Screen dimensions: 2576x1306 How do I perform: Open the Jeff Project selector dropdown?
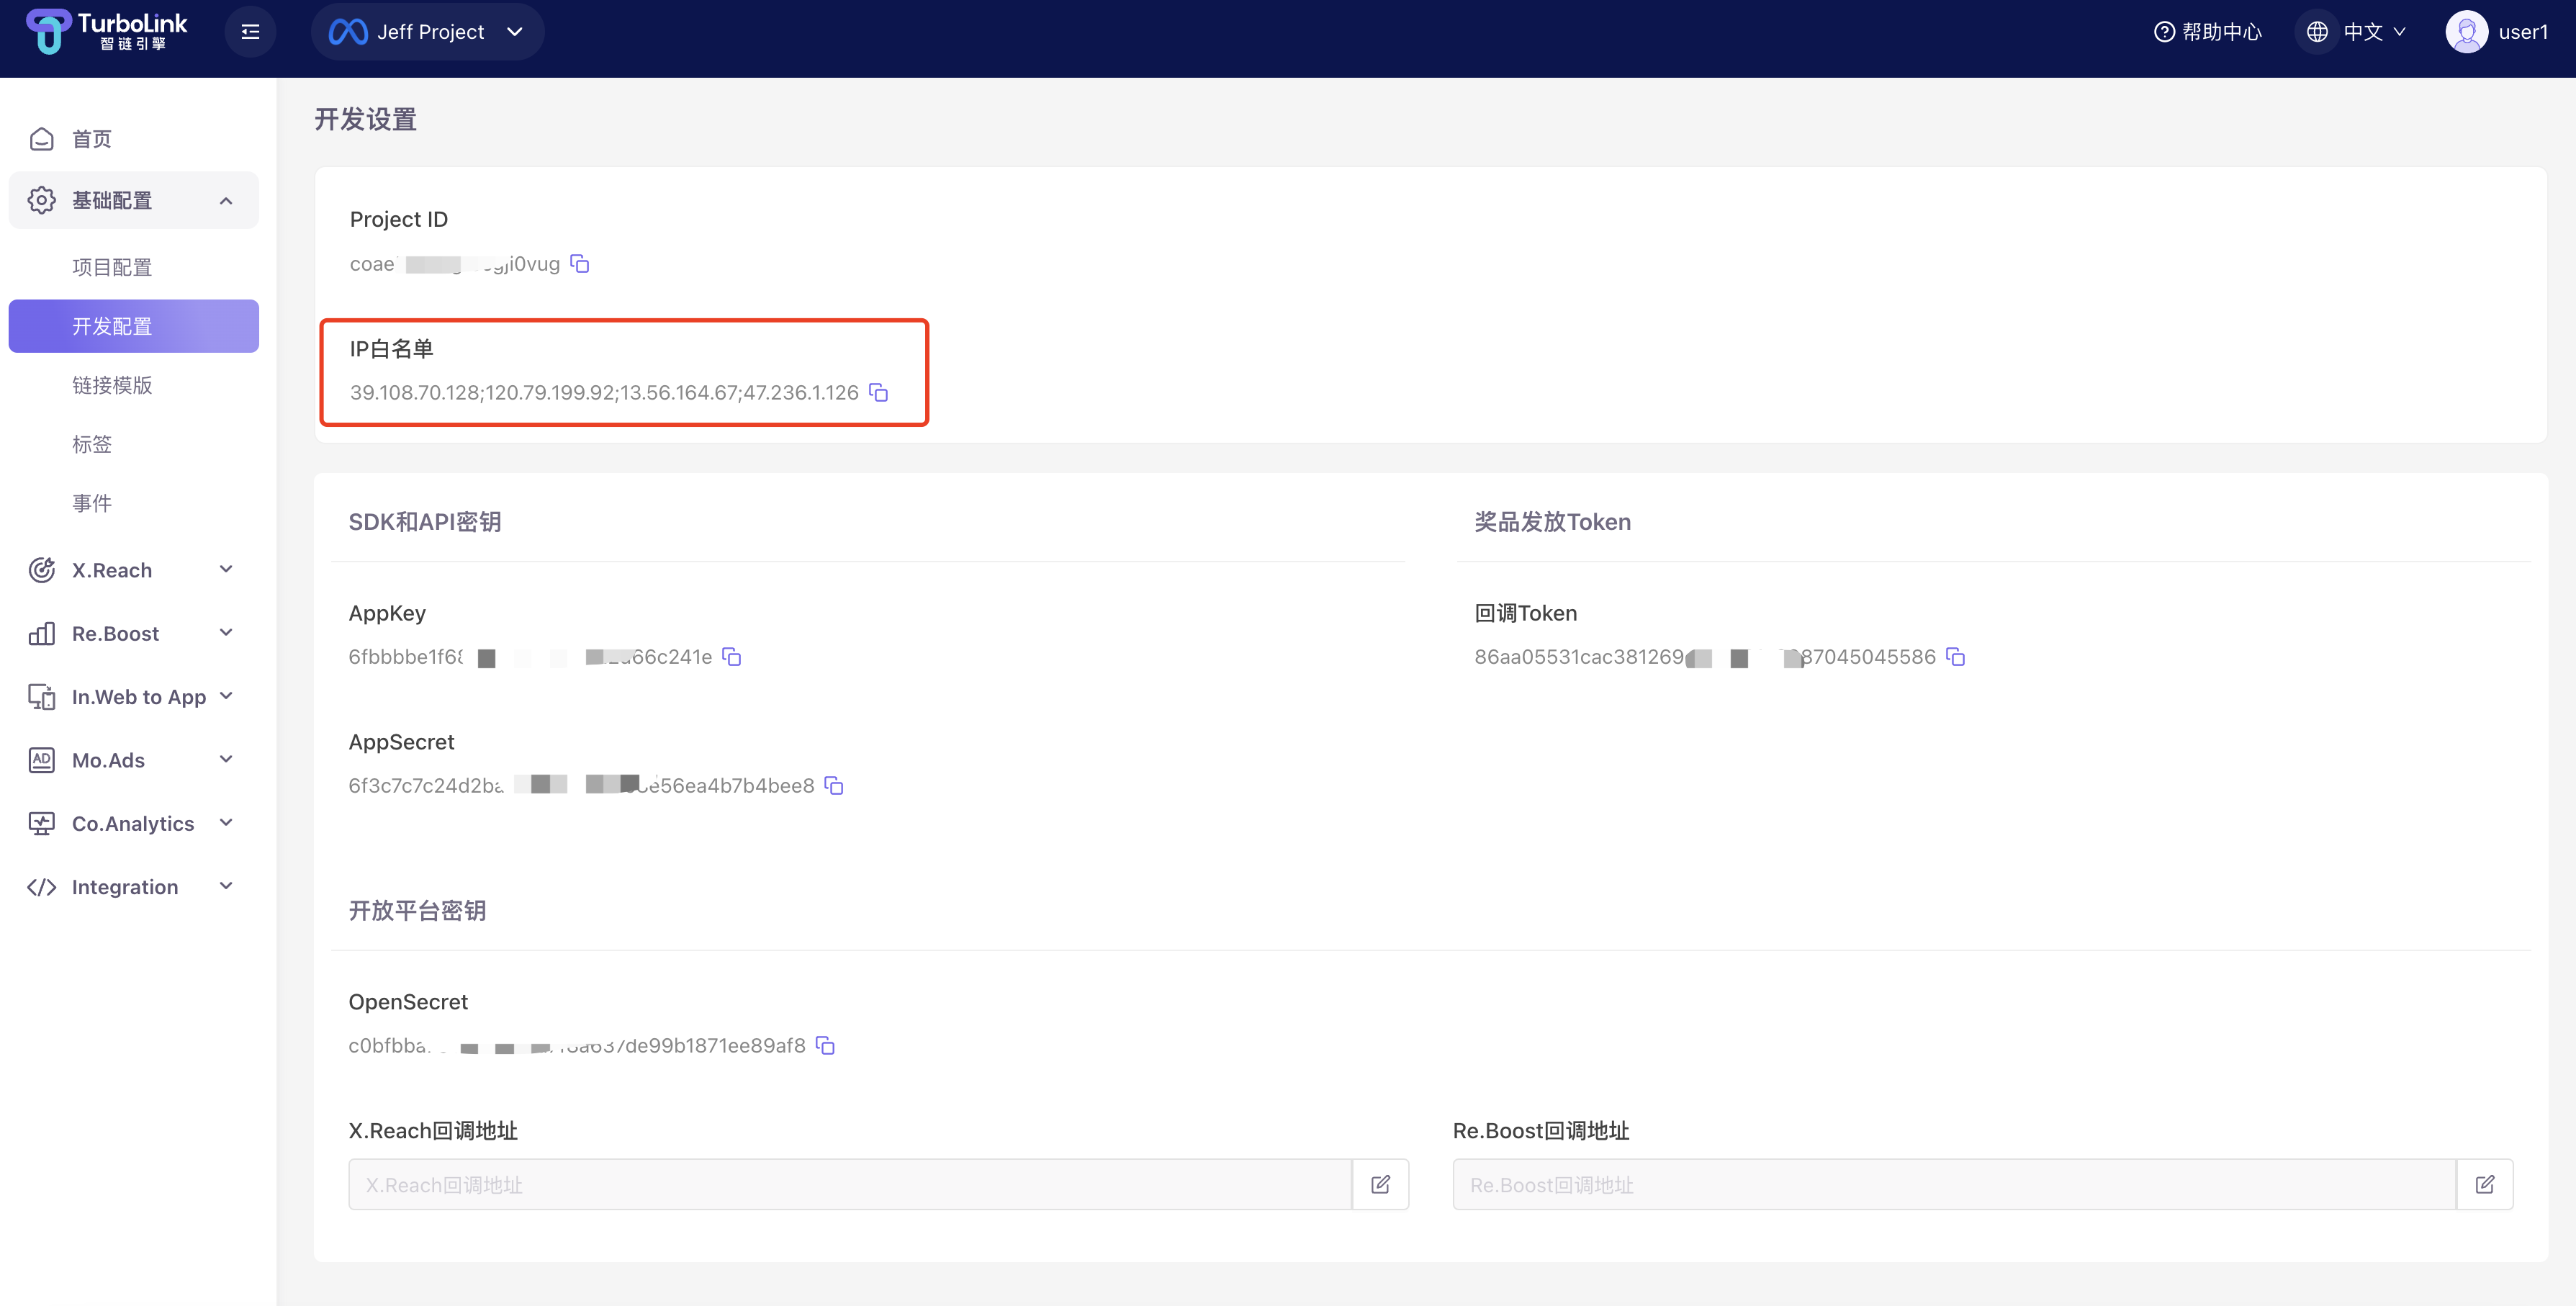coord(428,32)
